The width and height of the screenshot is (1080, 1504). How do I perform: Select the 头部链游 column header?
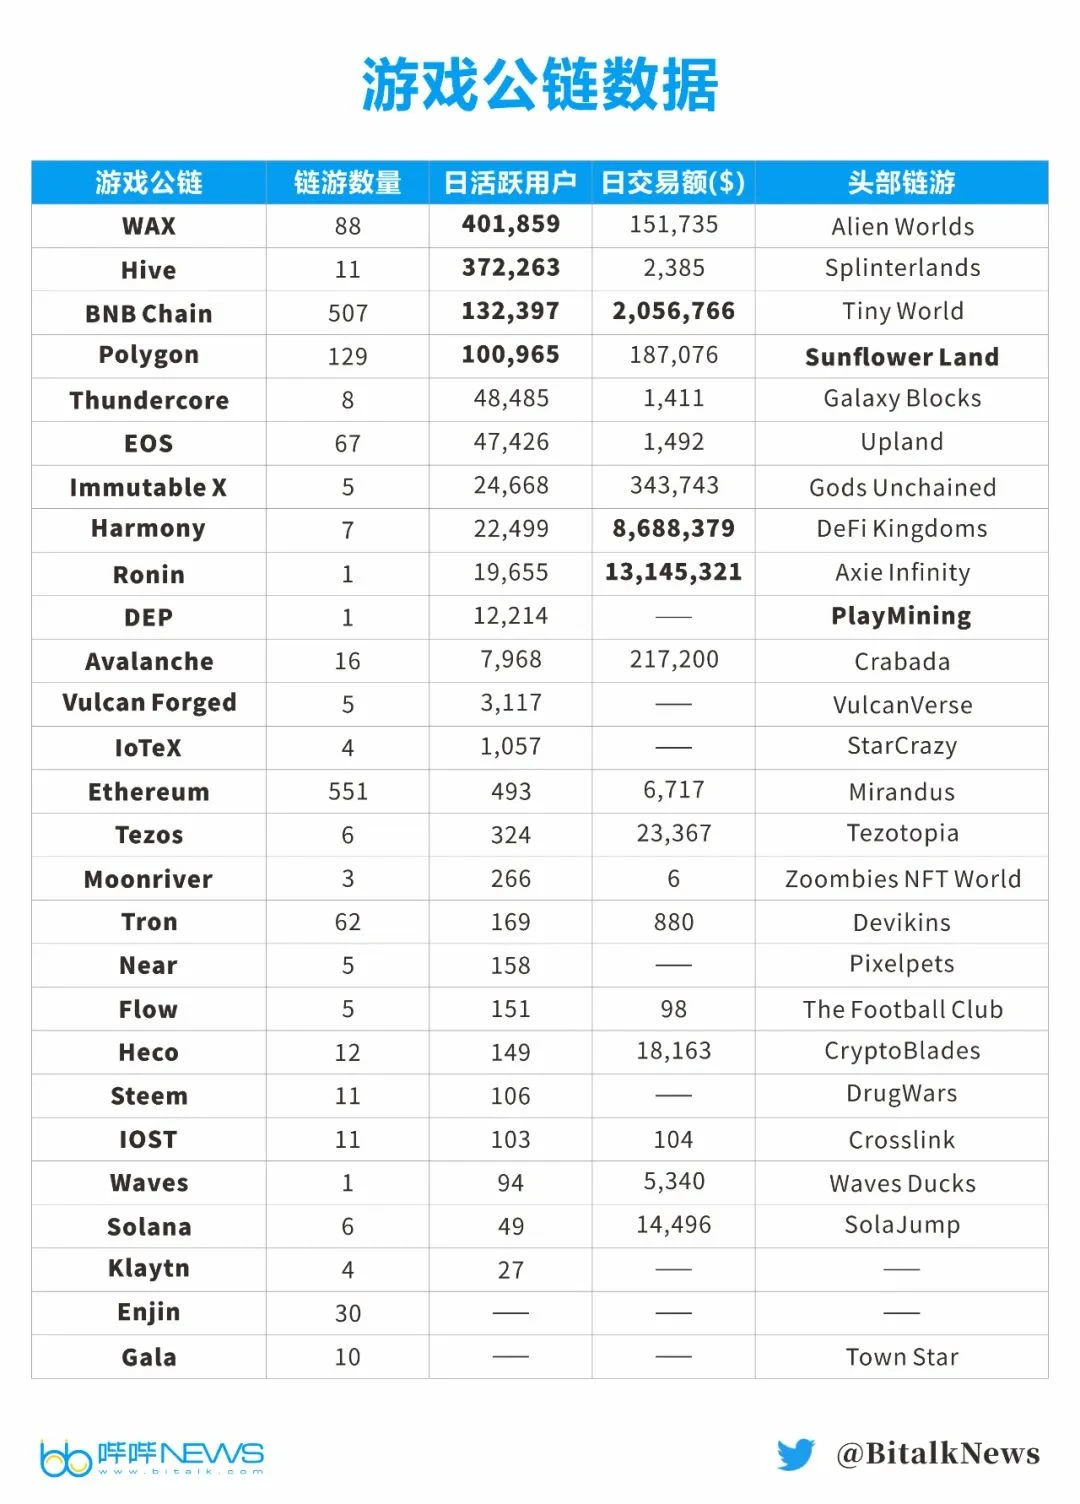point(901,183)
